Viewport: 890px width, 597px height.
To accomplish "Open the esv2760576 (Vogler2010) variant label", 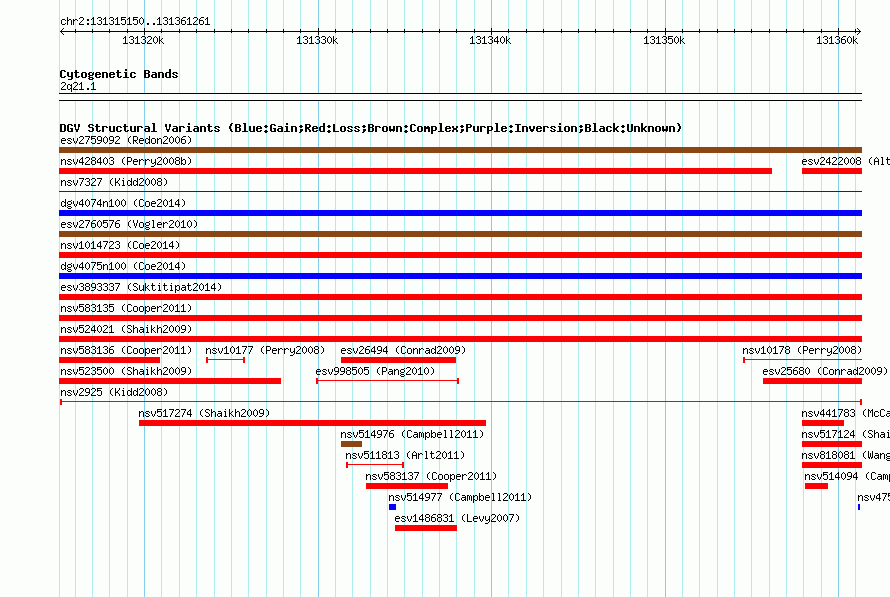I will 129,224.
